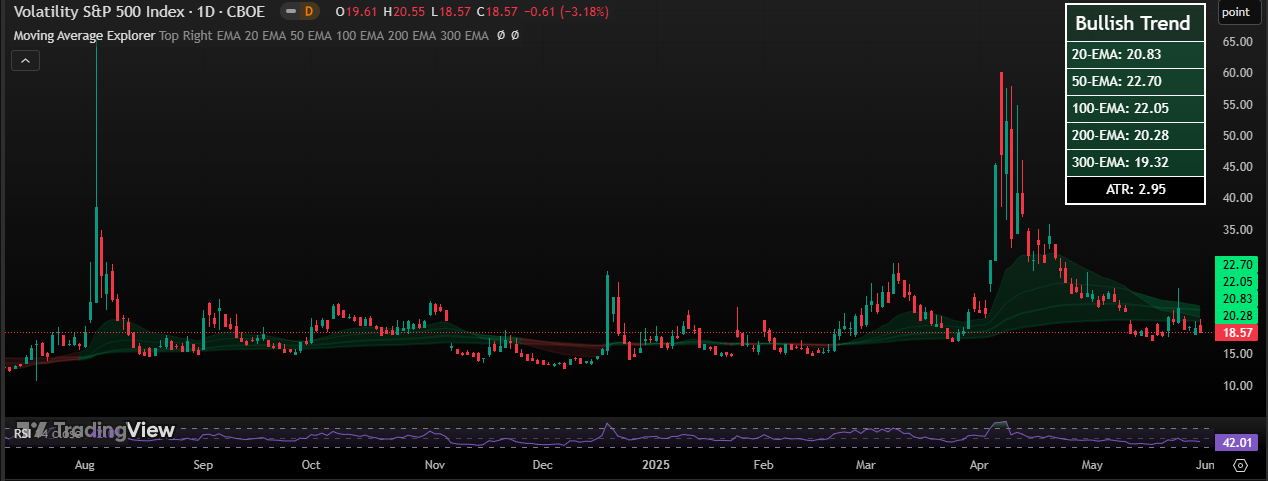This screenshot has width=1268, height=481.
Task: Click the 2025 label on time axis
Action: pyautogui.click(x=656, y=465)
